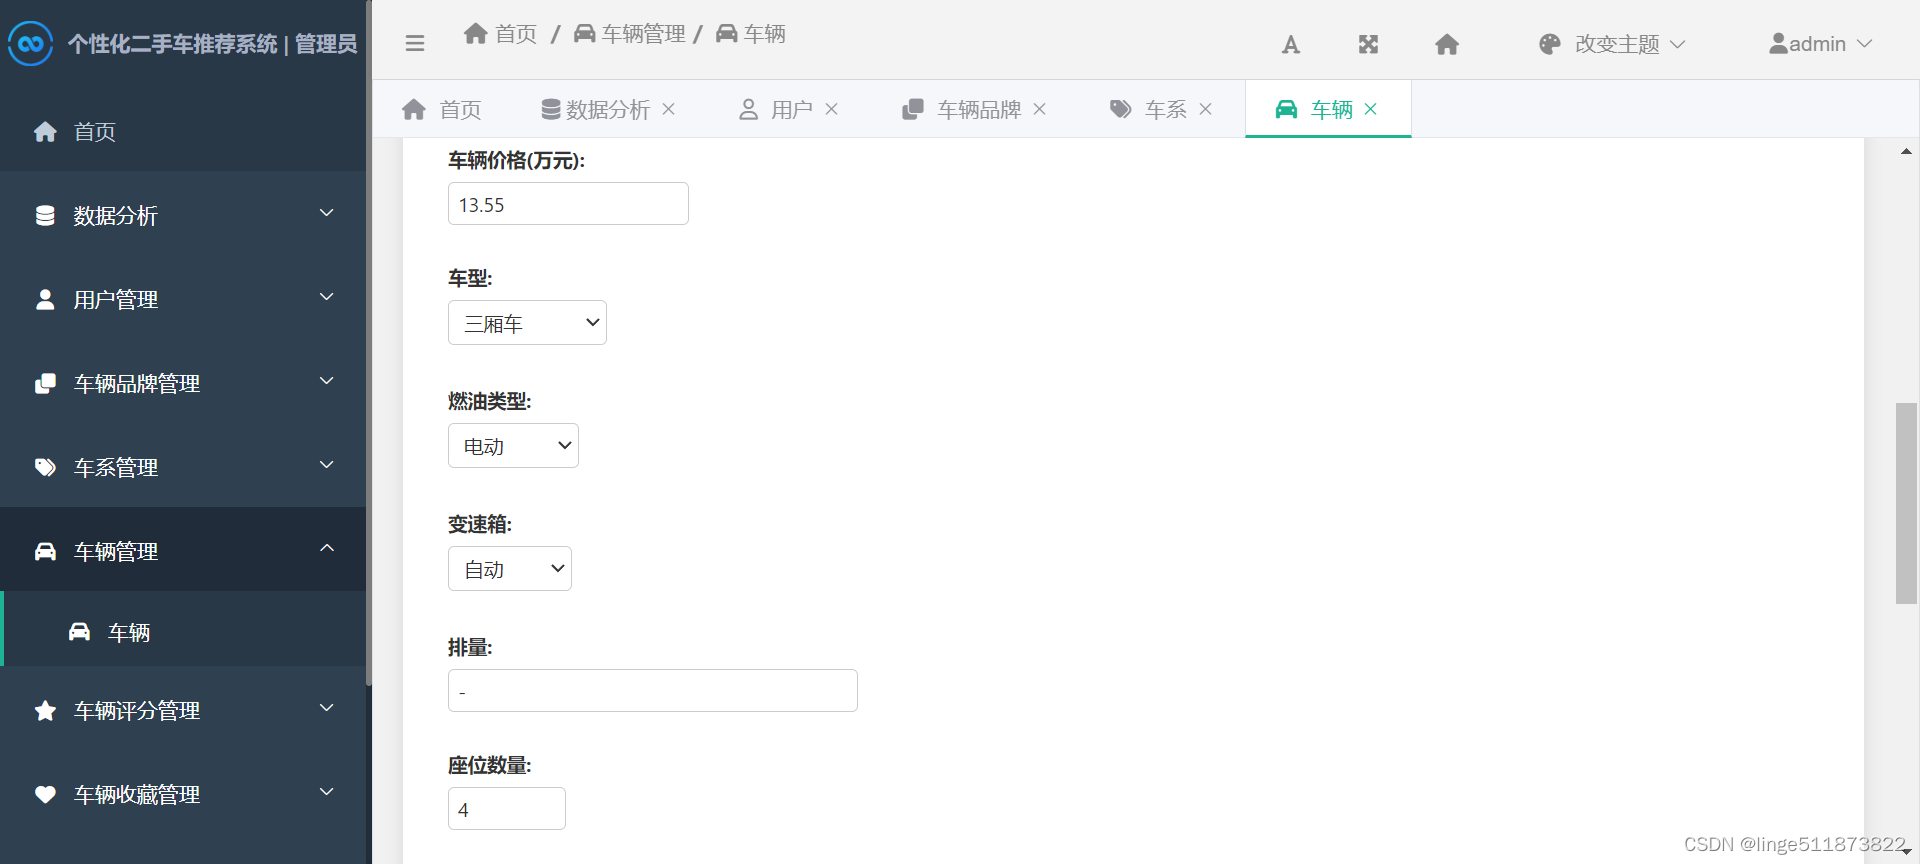Screen dimensions: 1920x864
Task: Click breadcrumb home icon
Action: point(476,33)
